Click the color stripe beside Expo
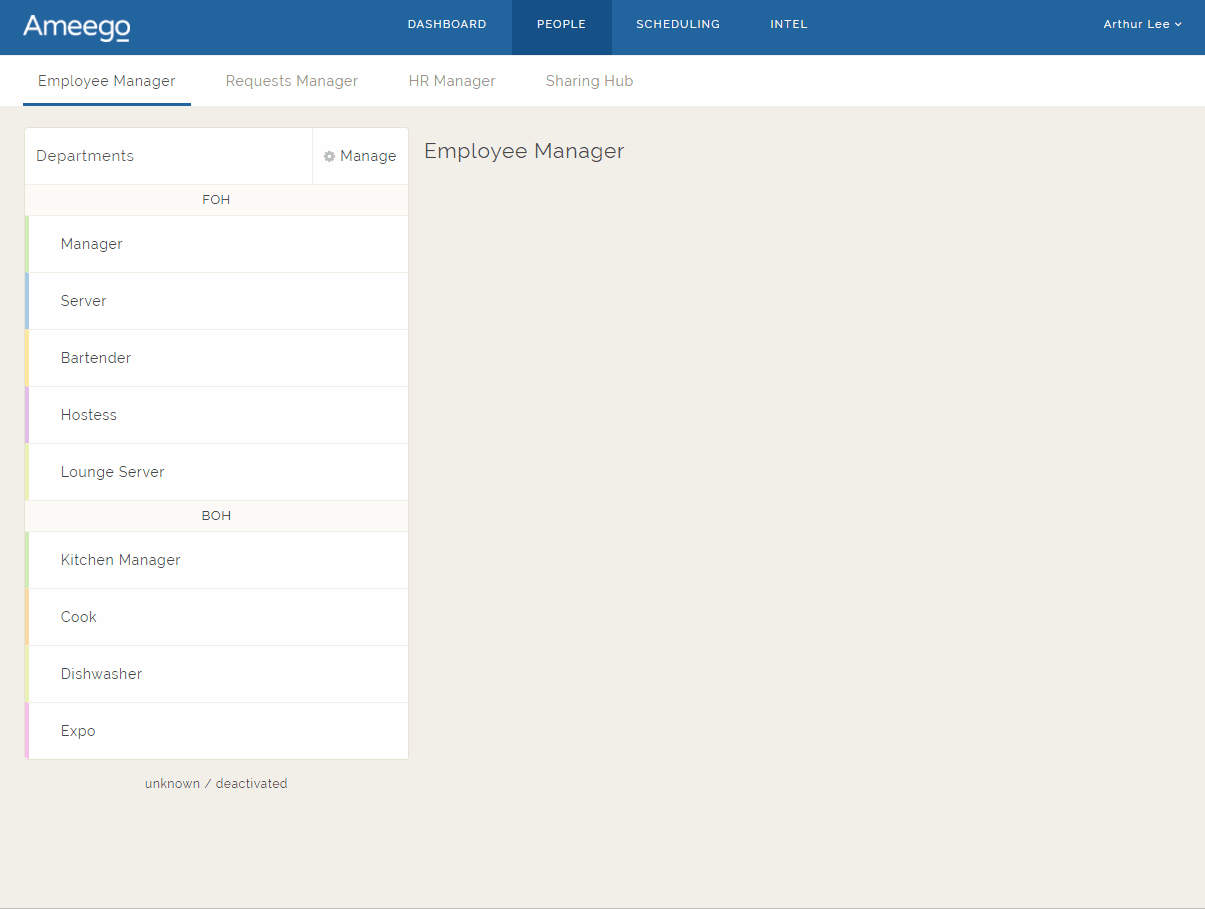This screenshot has width=1205, height=909. [x=26, y=731]
